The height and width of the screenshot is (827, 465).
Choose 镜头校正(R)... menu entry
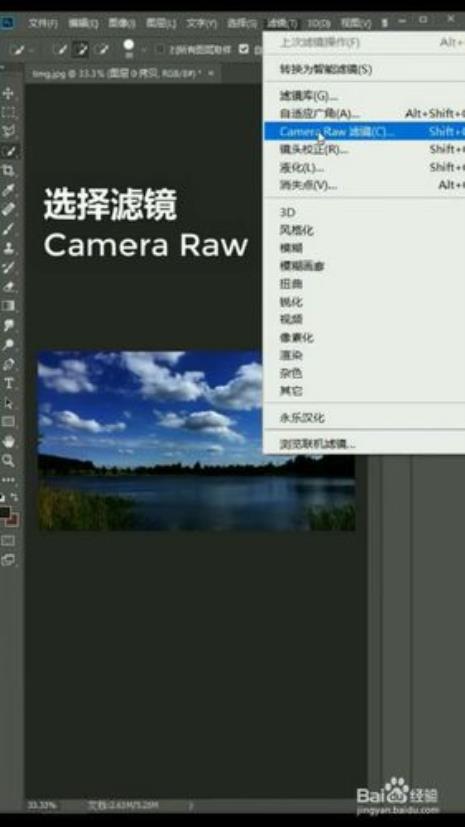(364, 149)
